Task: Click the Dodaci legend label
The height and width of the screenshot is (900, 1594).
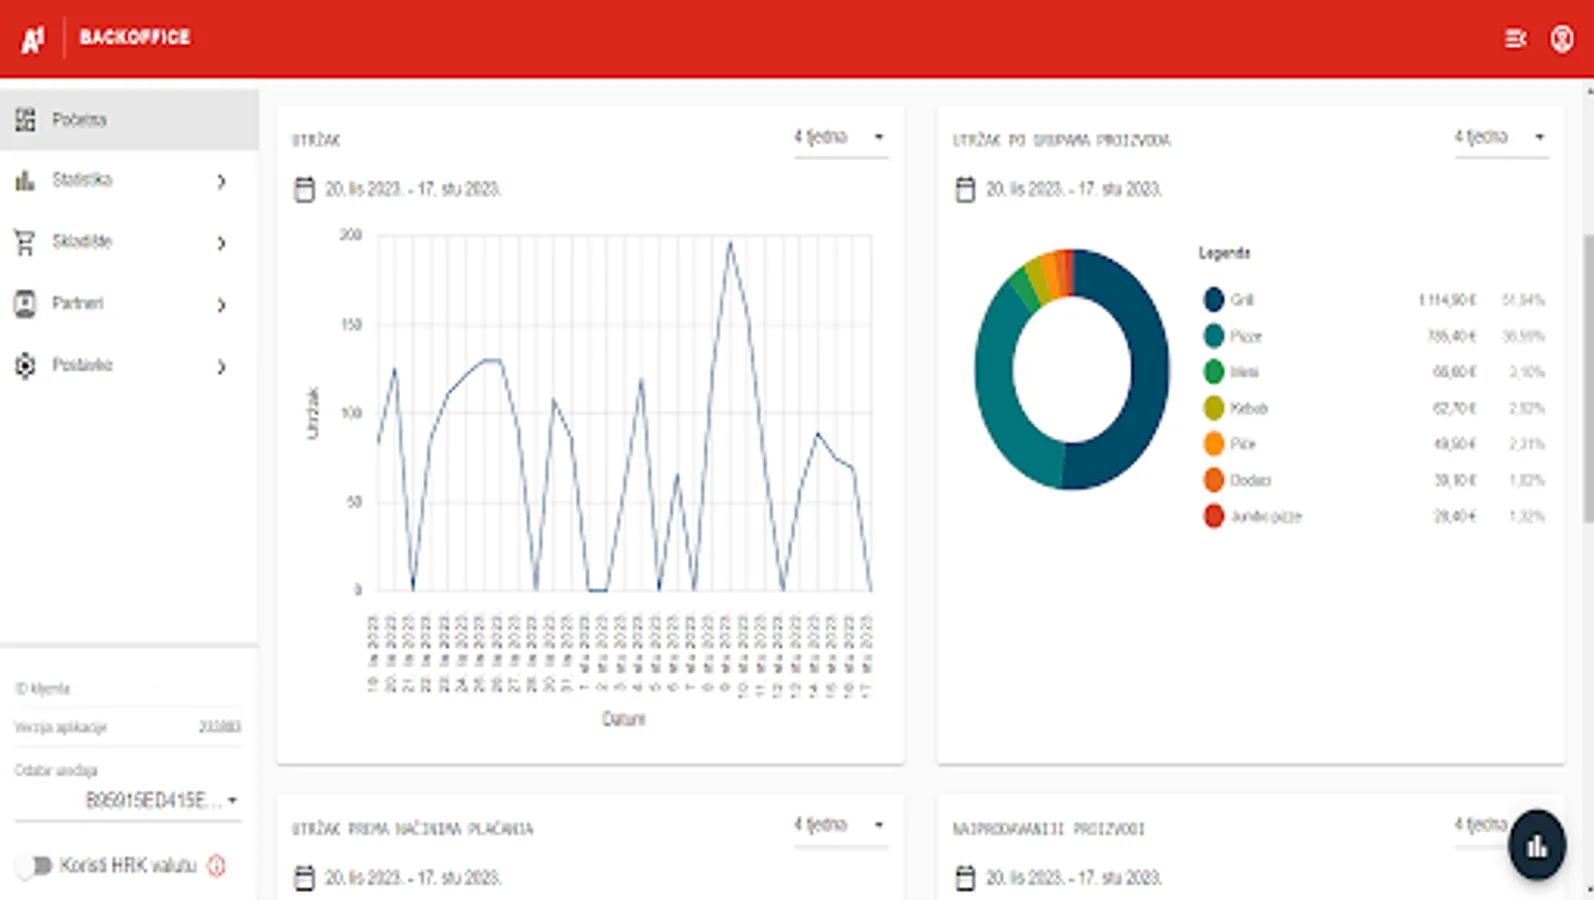Action: click(x=1251, y=480)
